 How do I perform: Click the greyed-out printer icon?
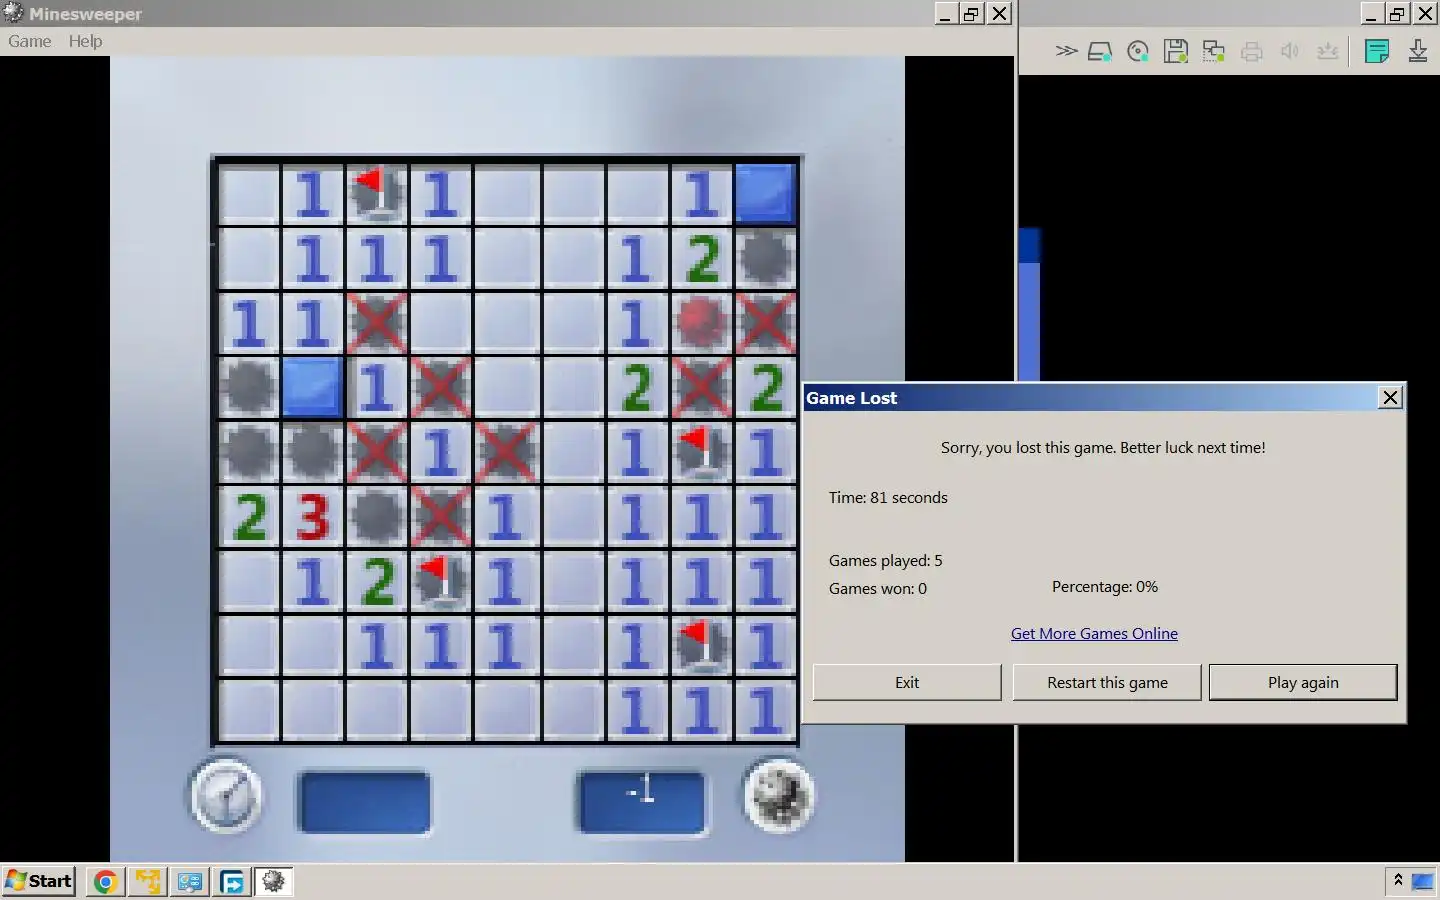pyautogui.click(x=1252, y=51)
